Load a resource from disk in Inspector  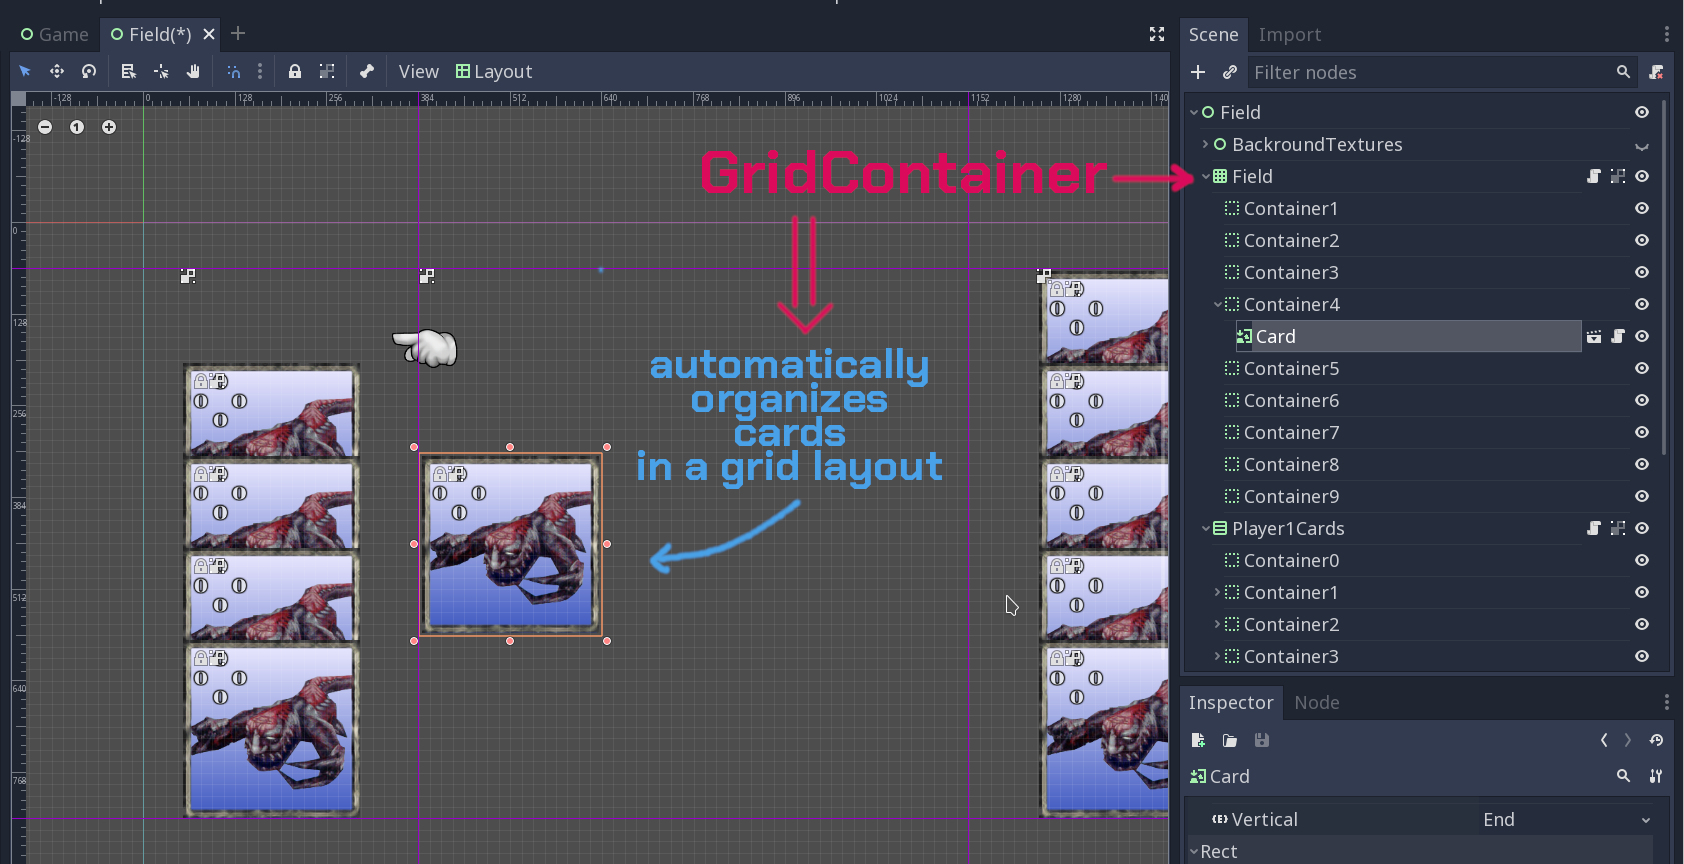tap(1230, 740)
